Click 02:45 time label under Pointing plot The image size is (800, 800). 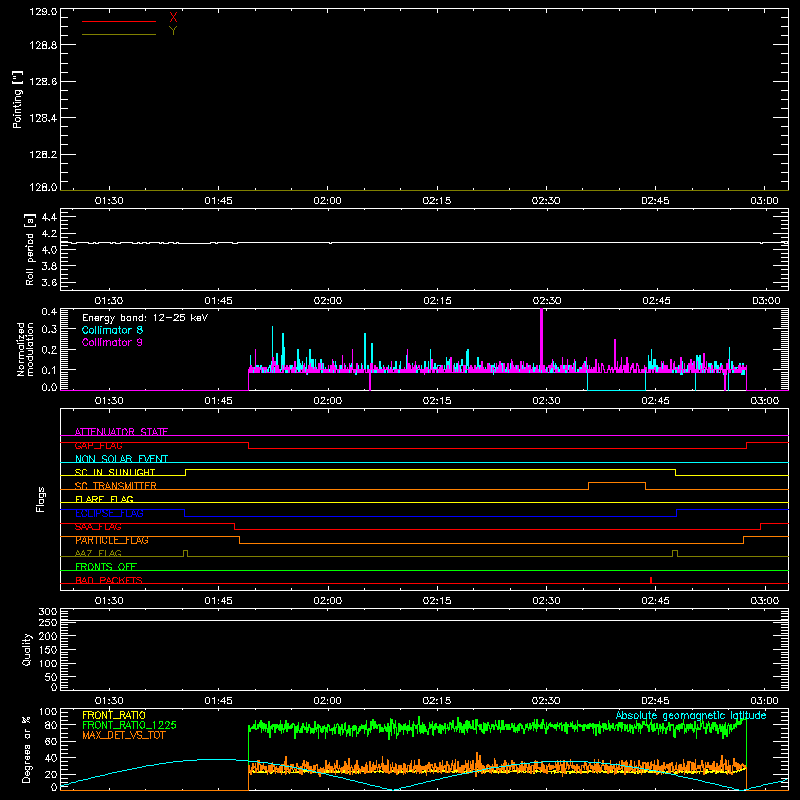[656, 201]
